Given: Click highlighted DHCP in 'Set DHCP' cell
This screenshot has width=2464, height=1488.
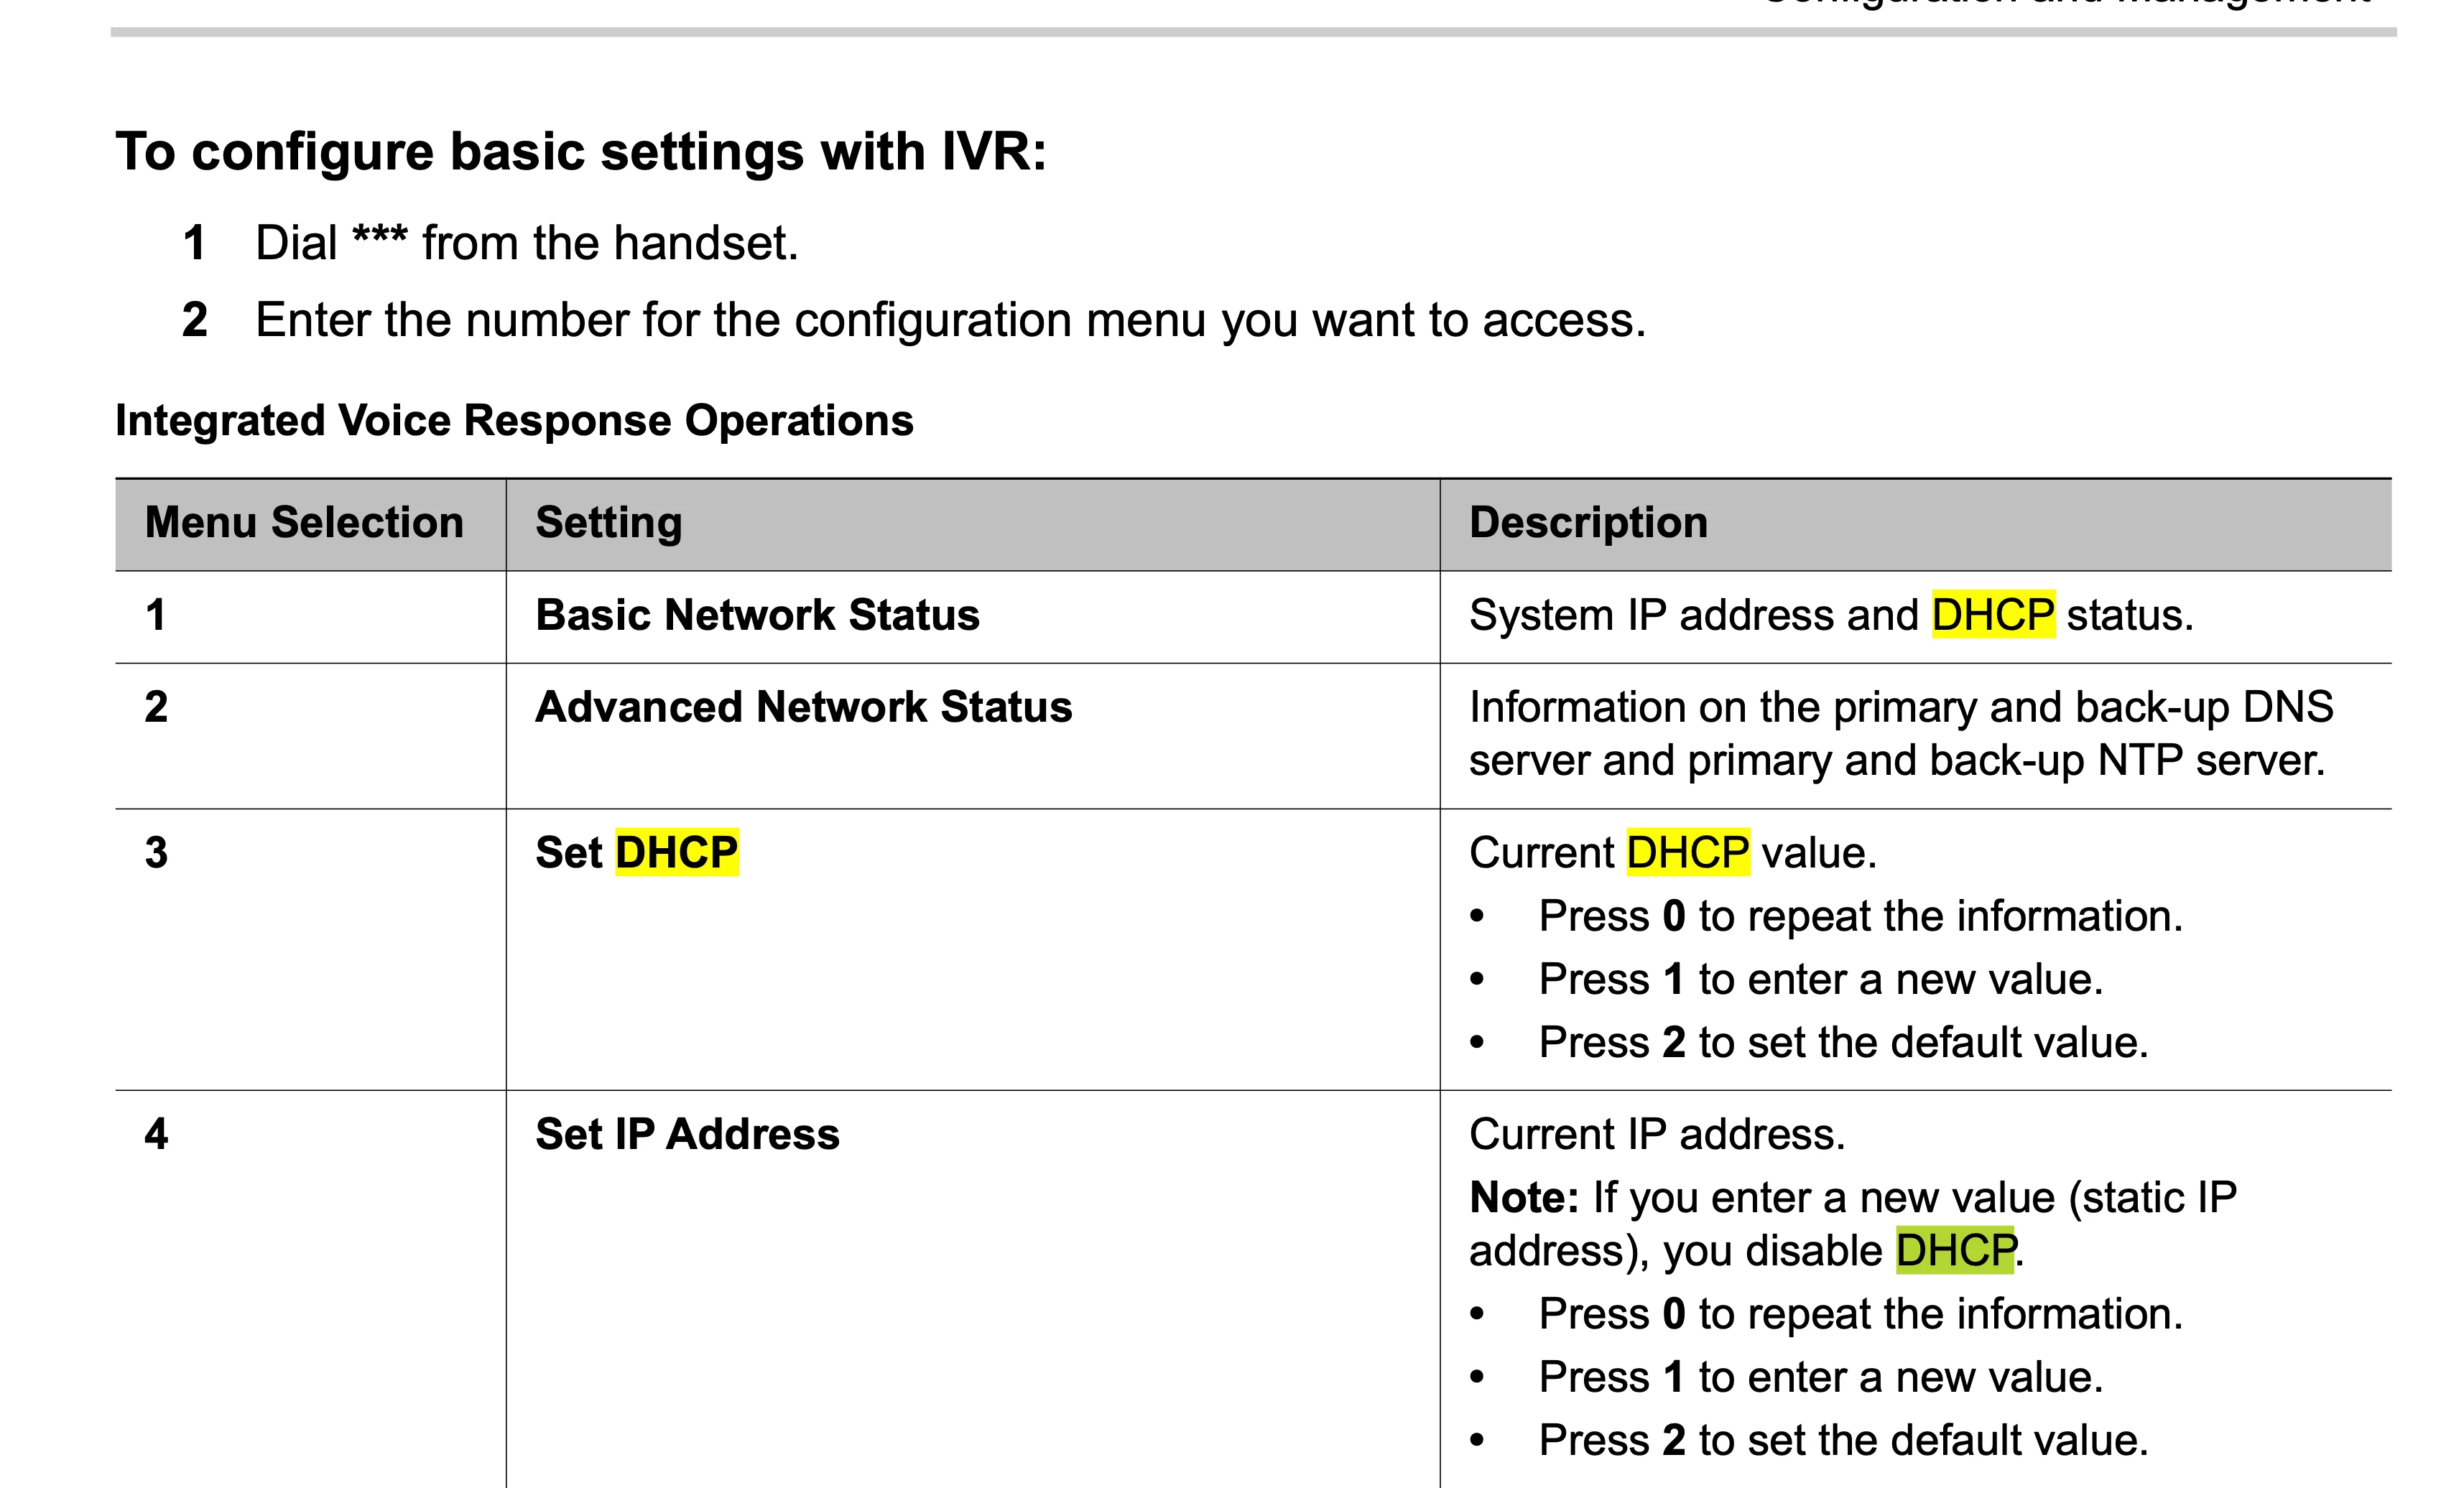Looking at the screenshot, I should click(676, 853).
